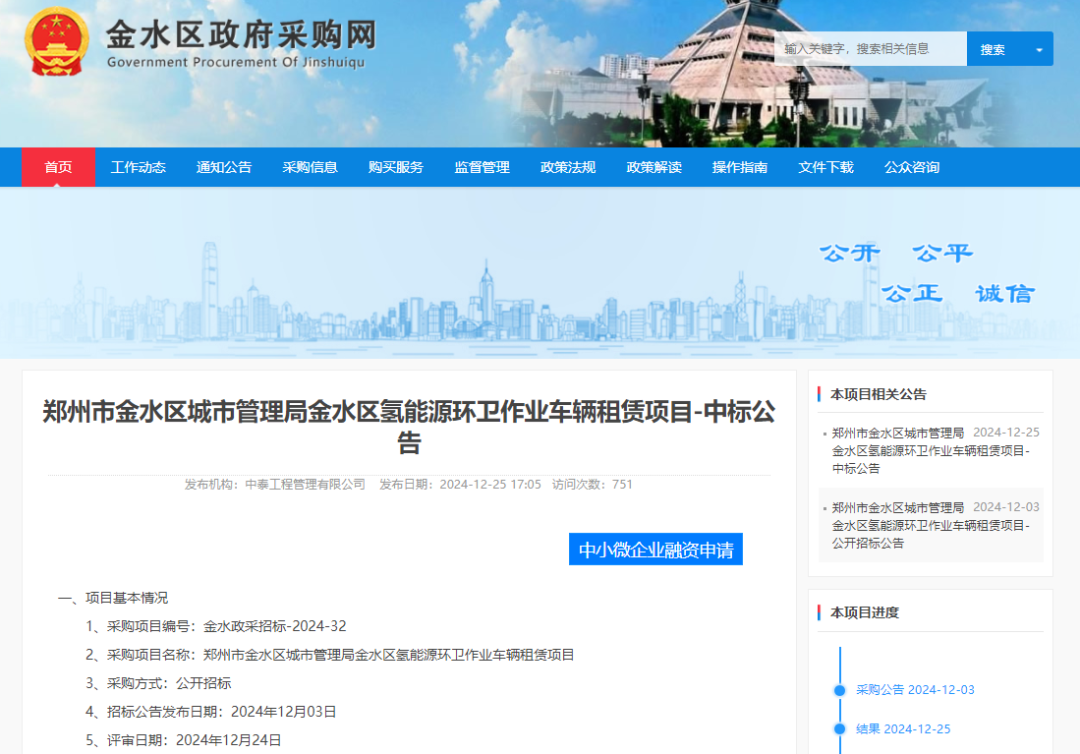
Task: Click 采购项目编号 金水政采招标-2024-32 line
Action: click(216, 627)
